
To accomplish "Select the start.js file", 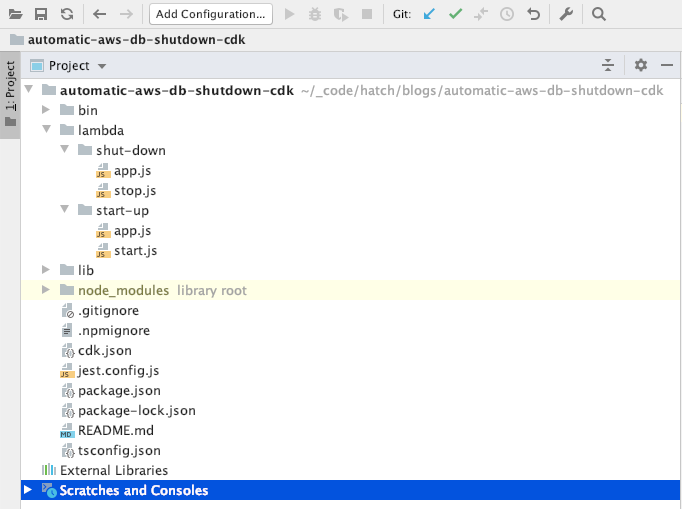I will click(x=350, y=251).
